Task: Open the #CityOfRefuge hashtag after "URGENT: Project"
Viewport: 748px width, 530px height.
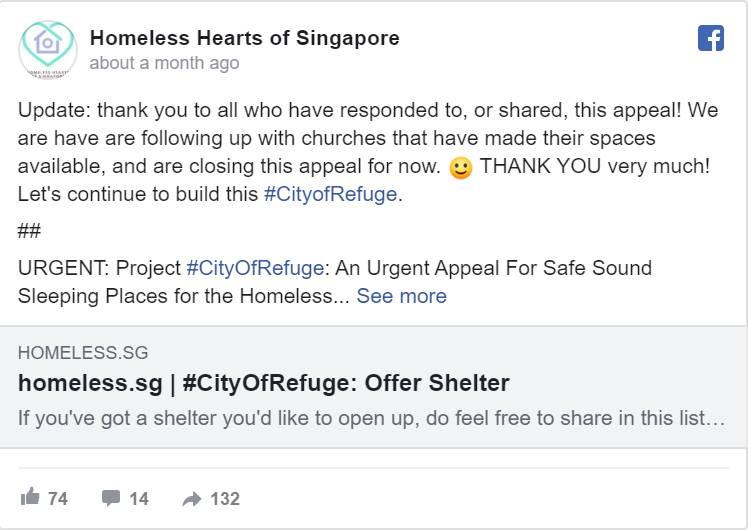Action: (x=255, y=268)
